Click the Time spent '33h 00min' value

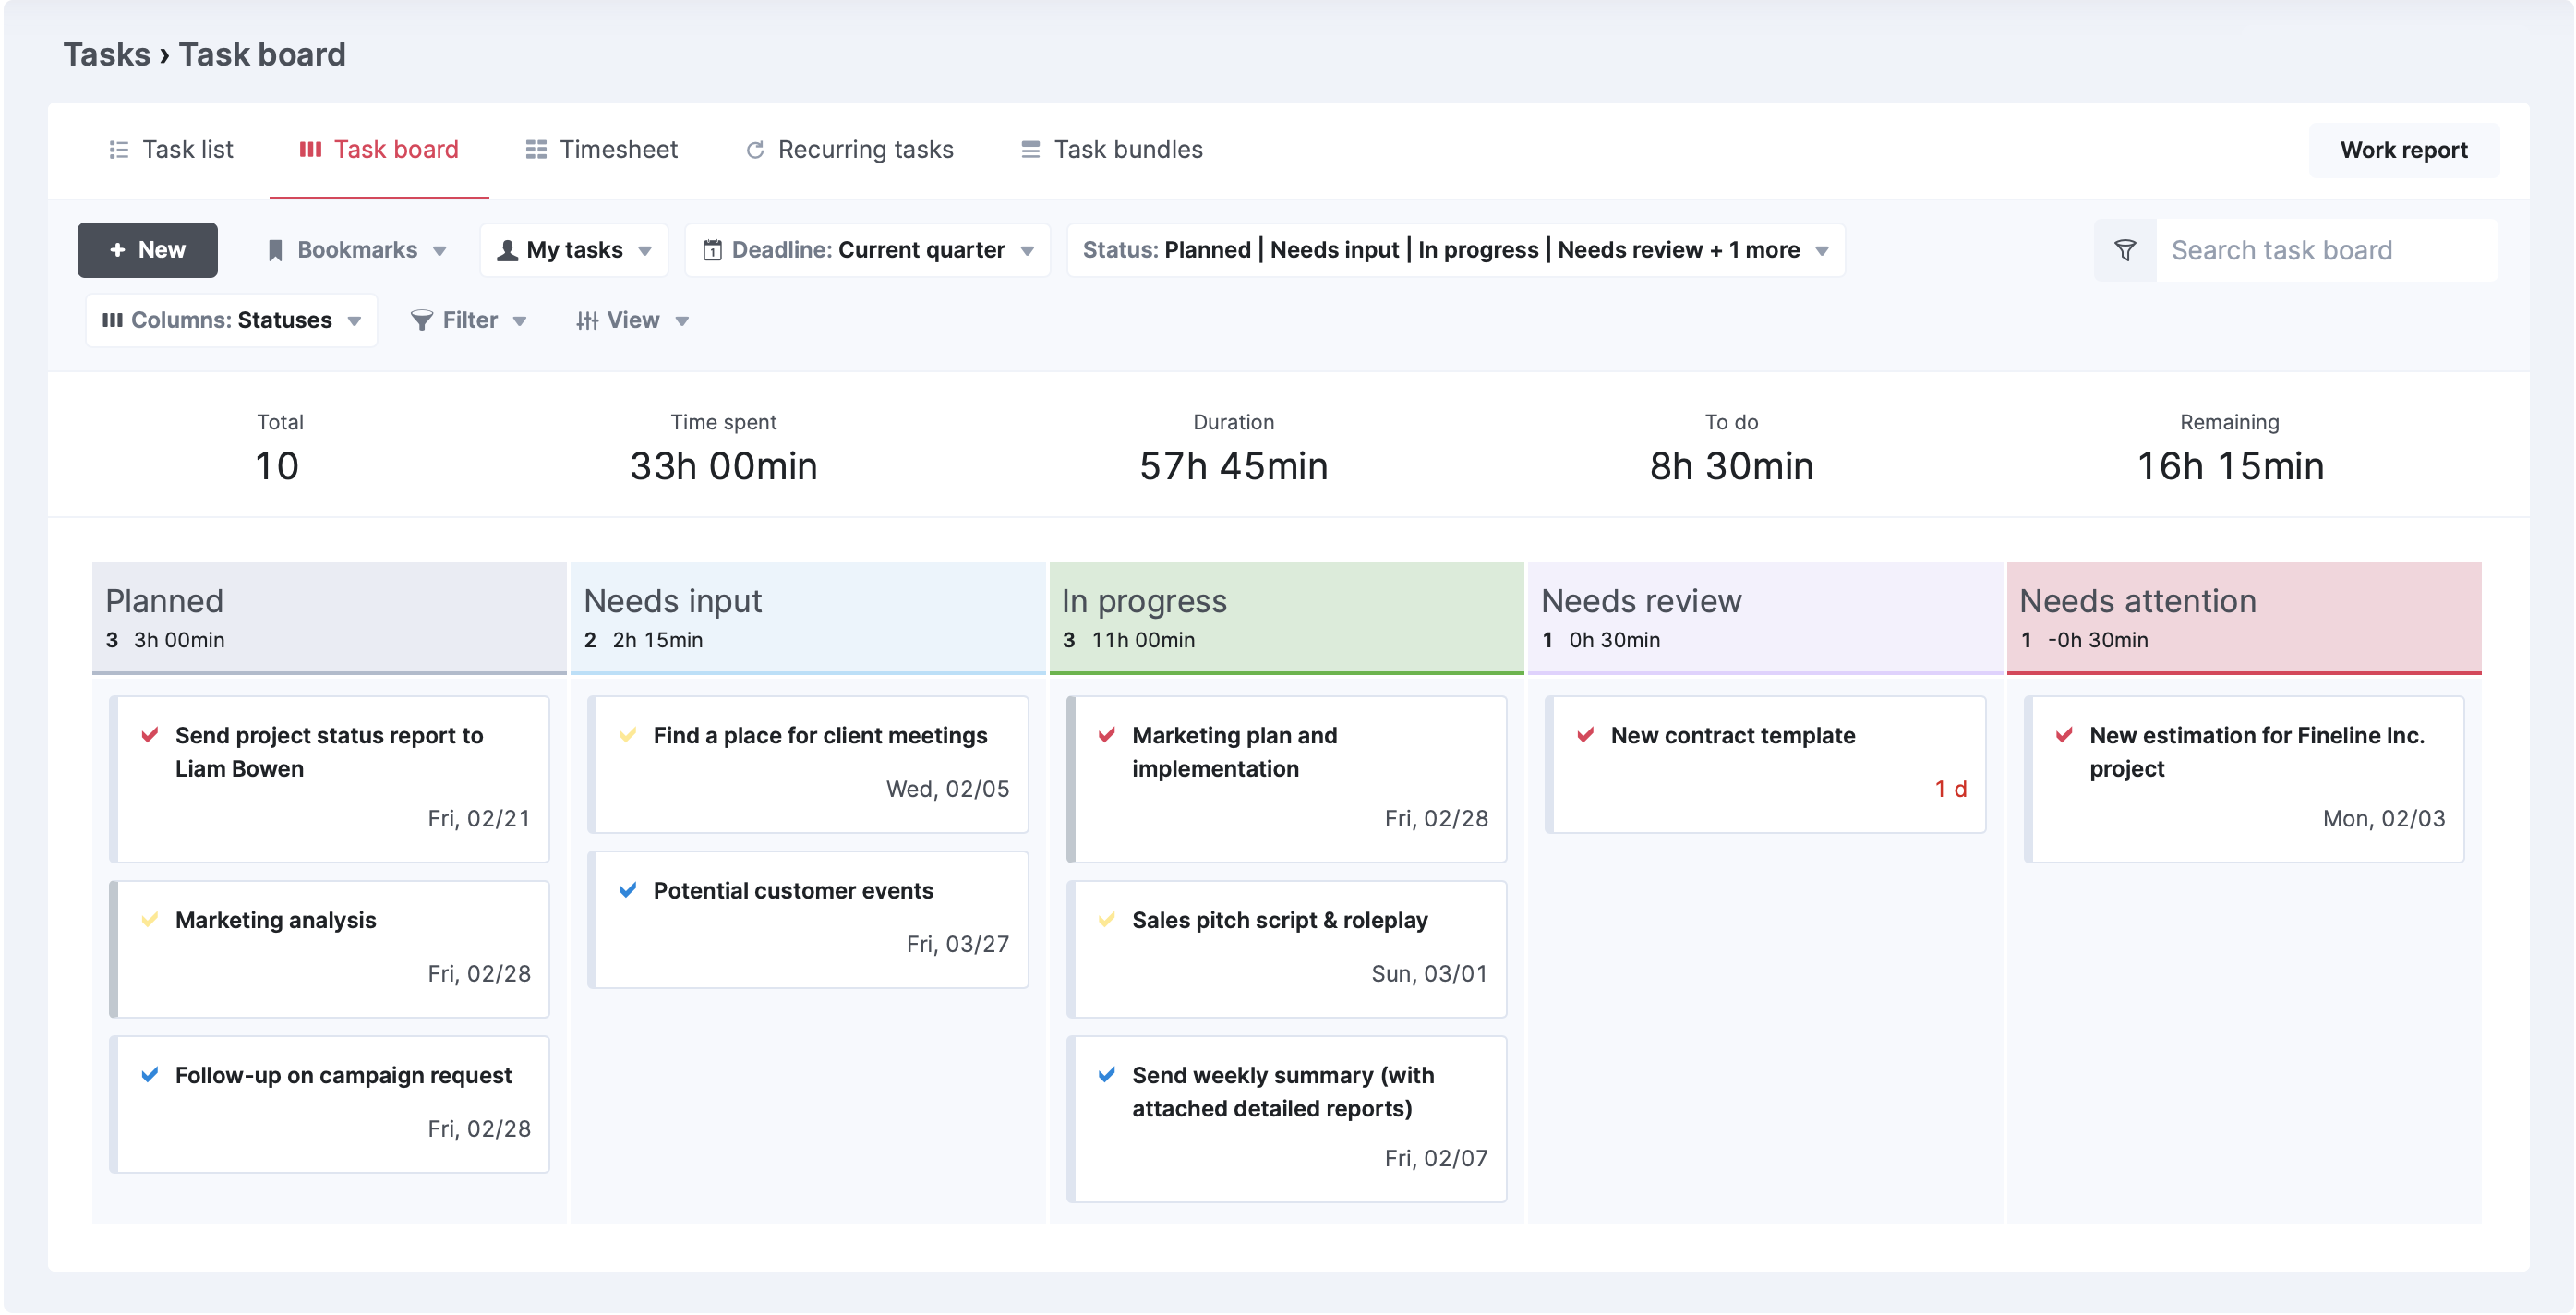(x=724, y=466)
